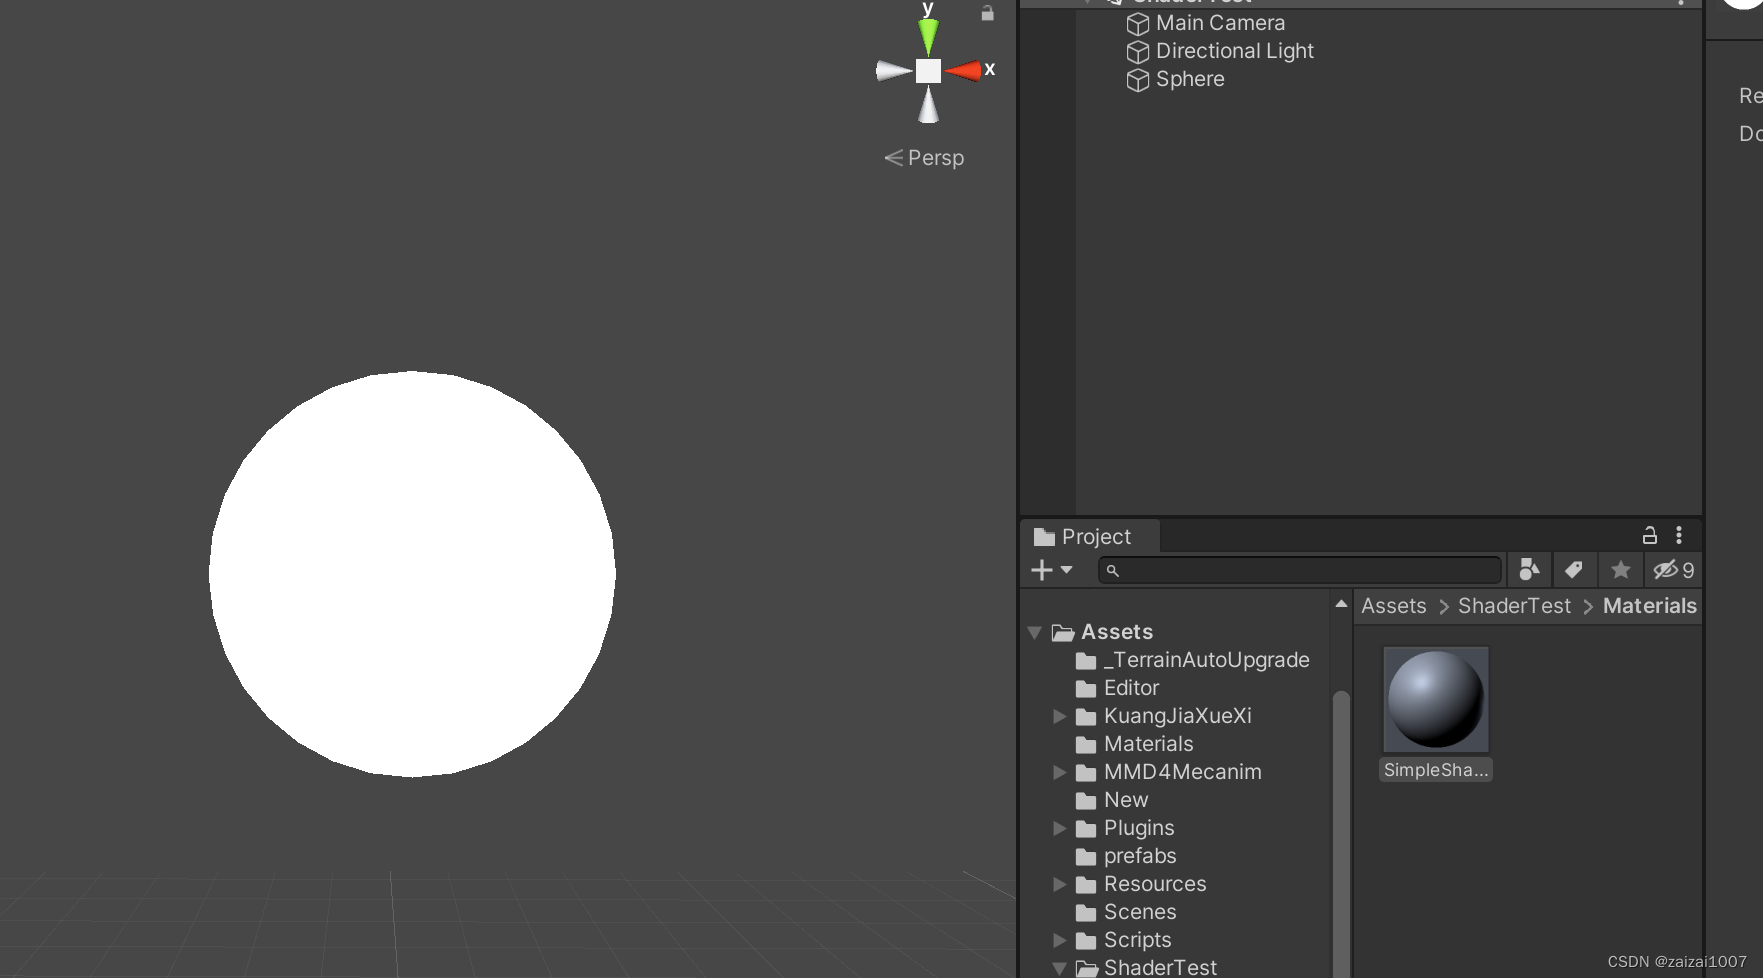Toggle the padlock icon in the Scene view
The width and height of the screenshot is (1763, 978).
(987, 14)
